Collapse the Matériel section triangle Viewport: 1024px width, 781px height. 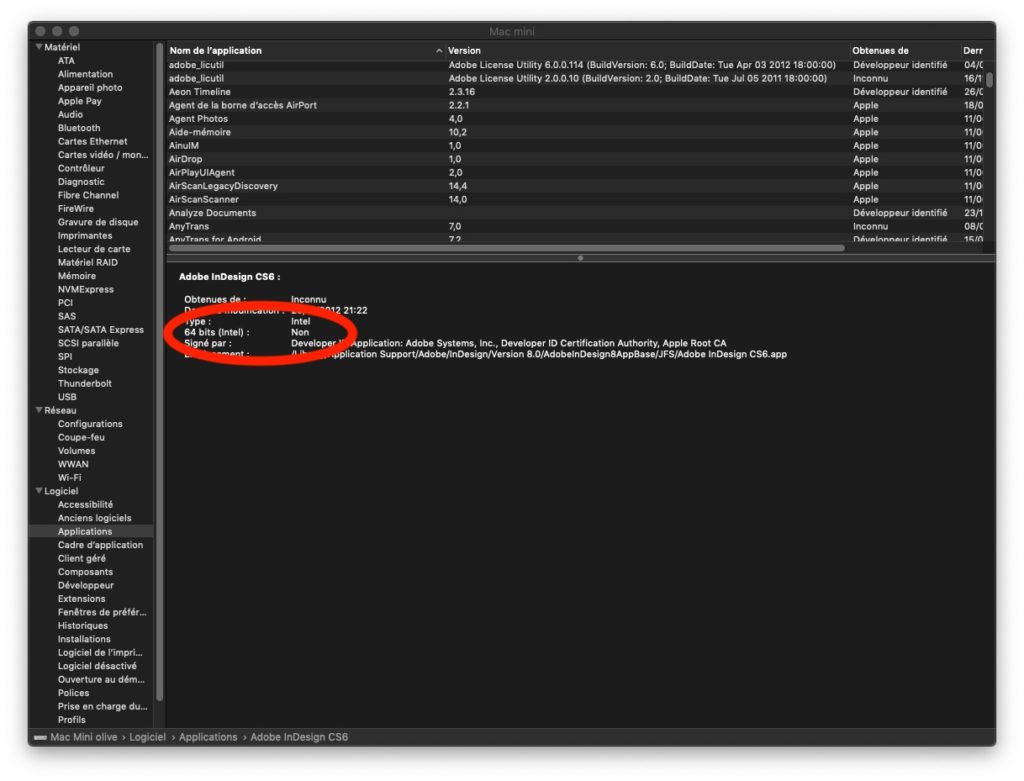point(39,47)
